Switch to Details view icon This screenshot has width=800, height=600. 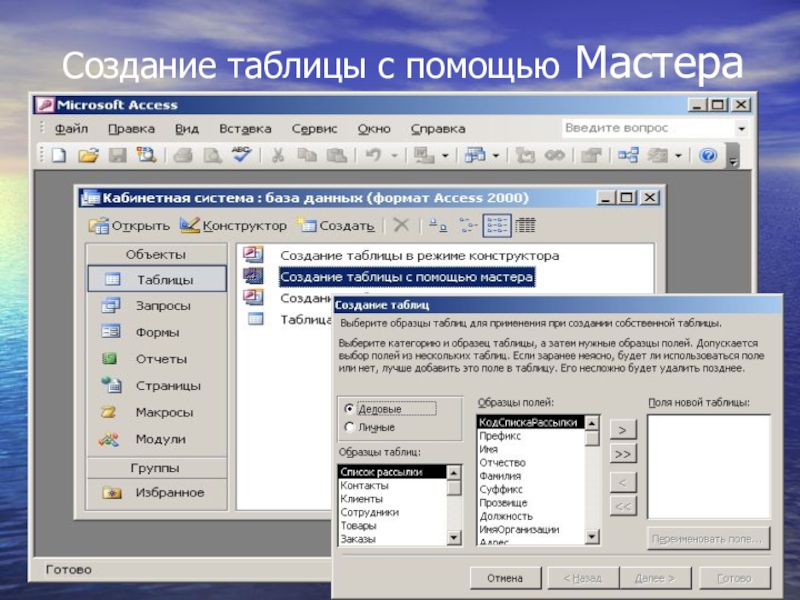[x=525, y=225]
